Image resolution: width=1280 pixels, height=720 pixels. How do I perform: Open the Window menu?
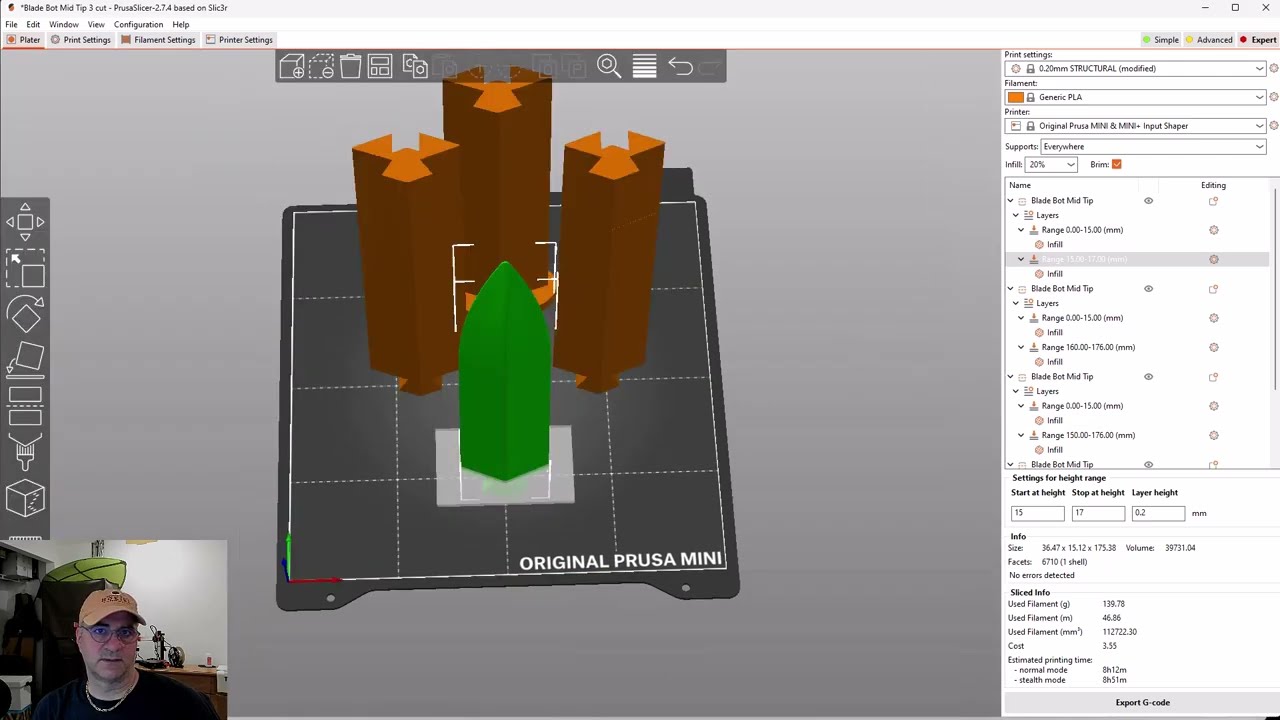(x=63, y=24)
